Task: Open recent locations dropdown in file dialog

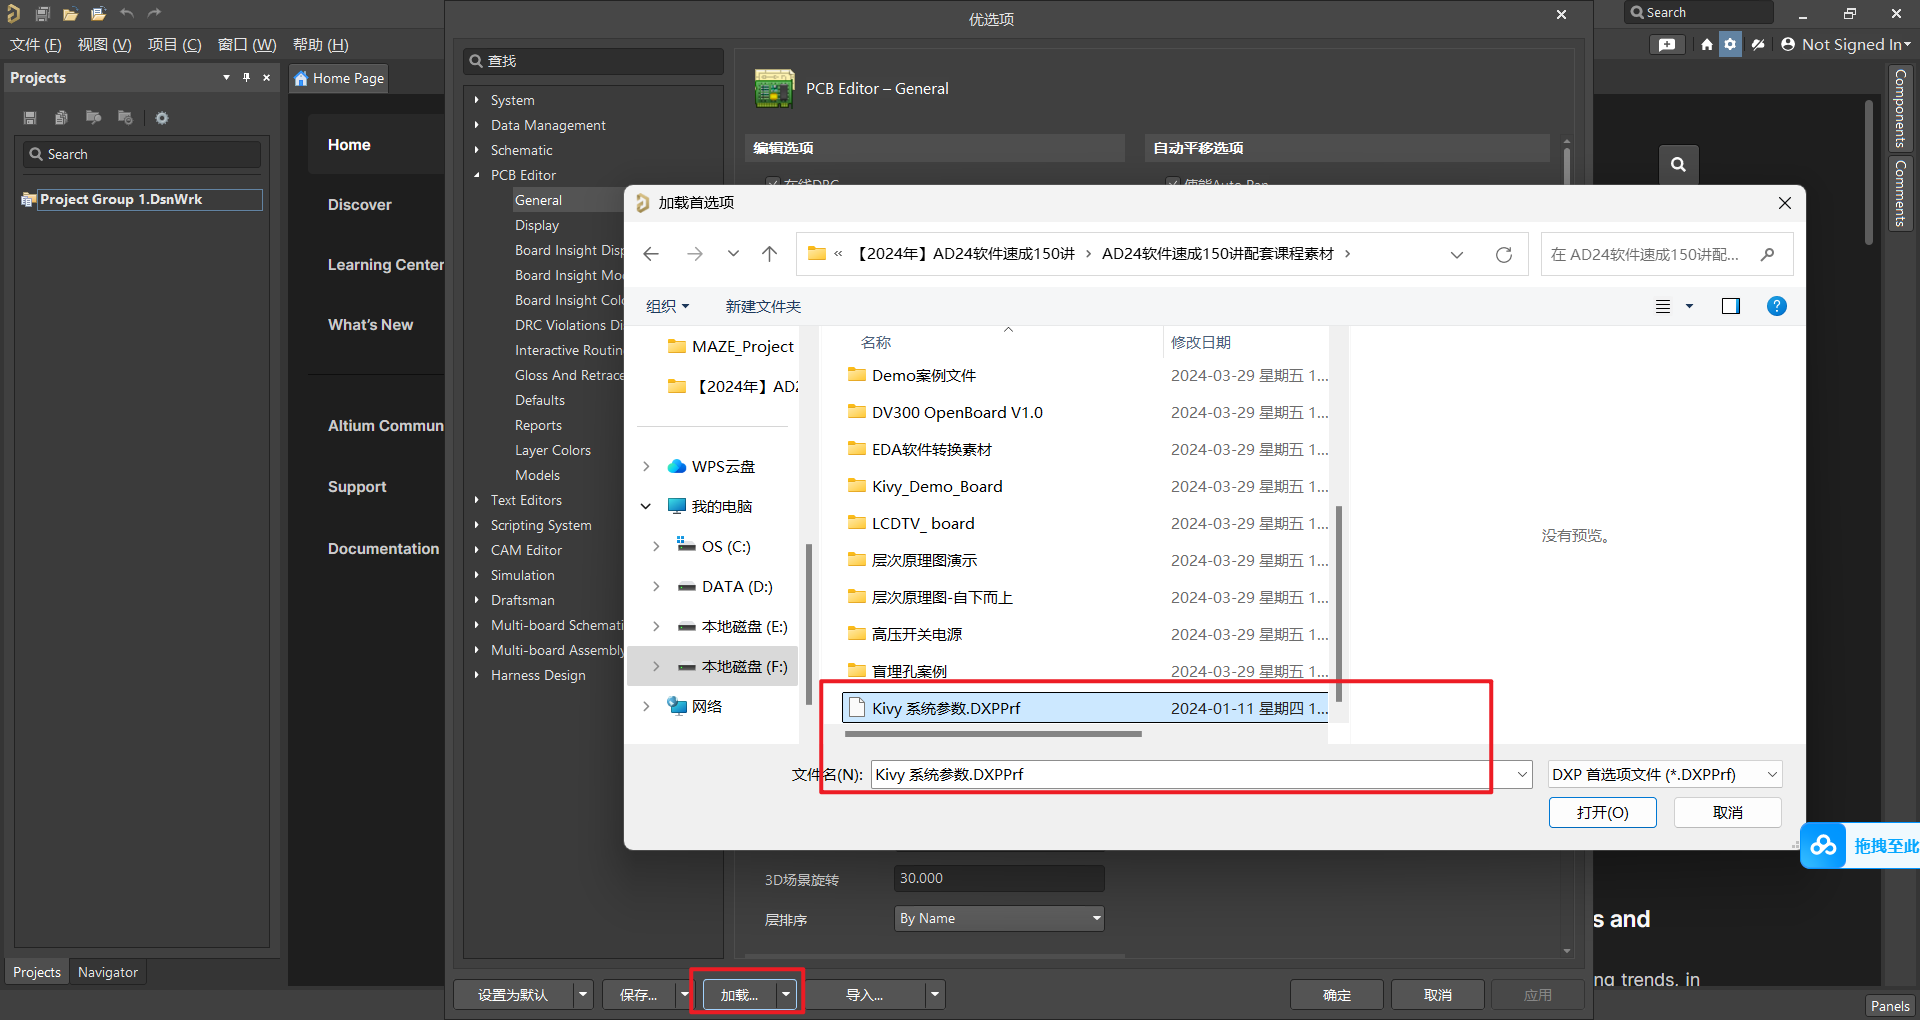Action: coord(733,254)
